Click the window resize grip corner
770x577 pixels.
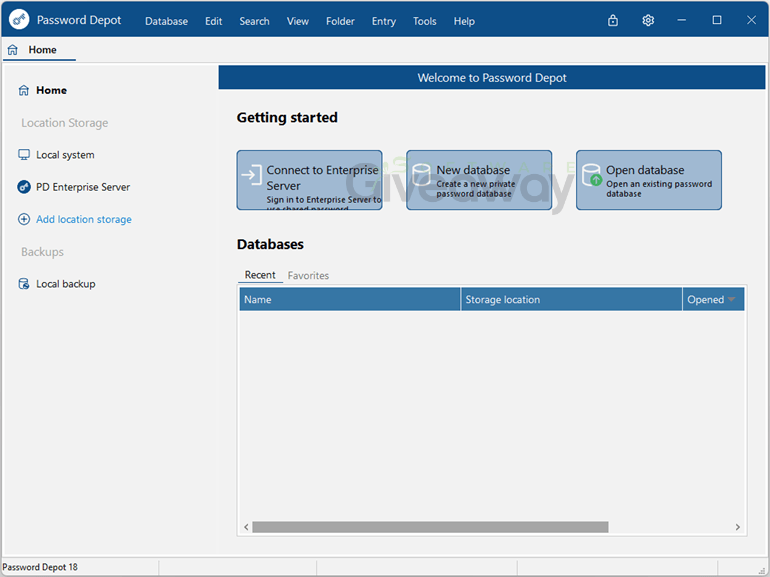pyautogui.click(x=762, y=569)
